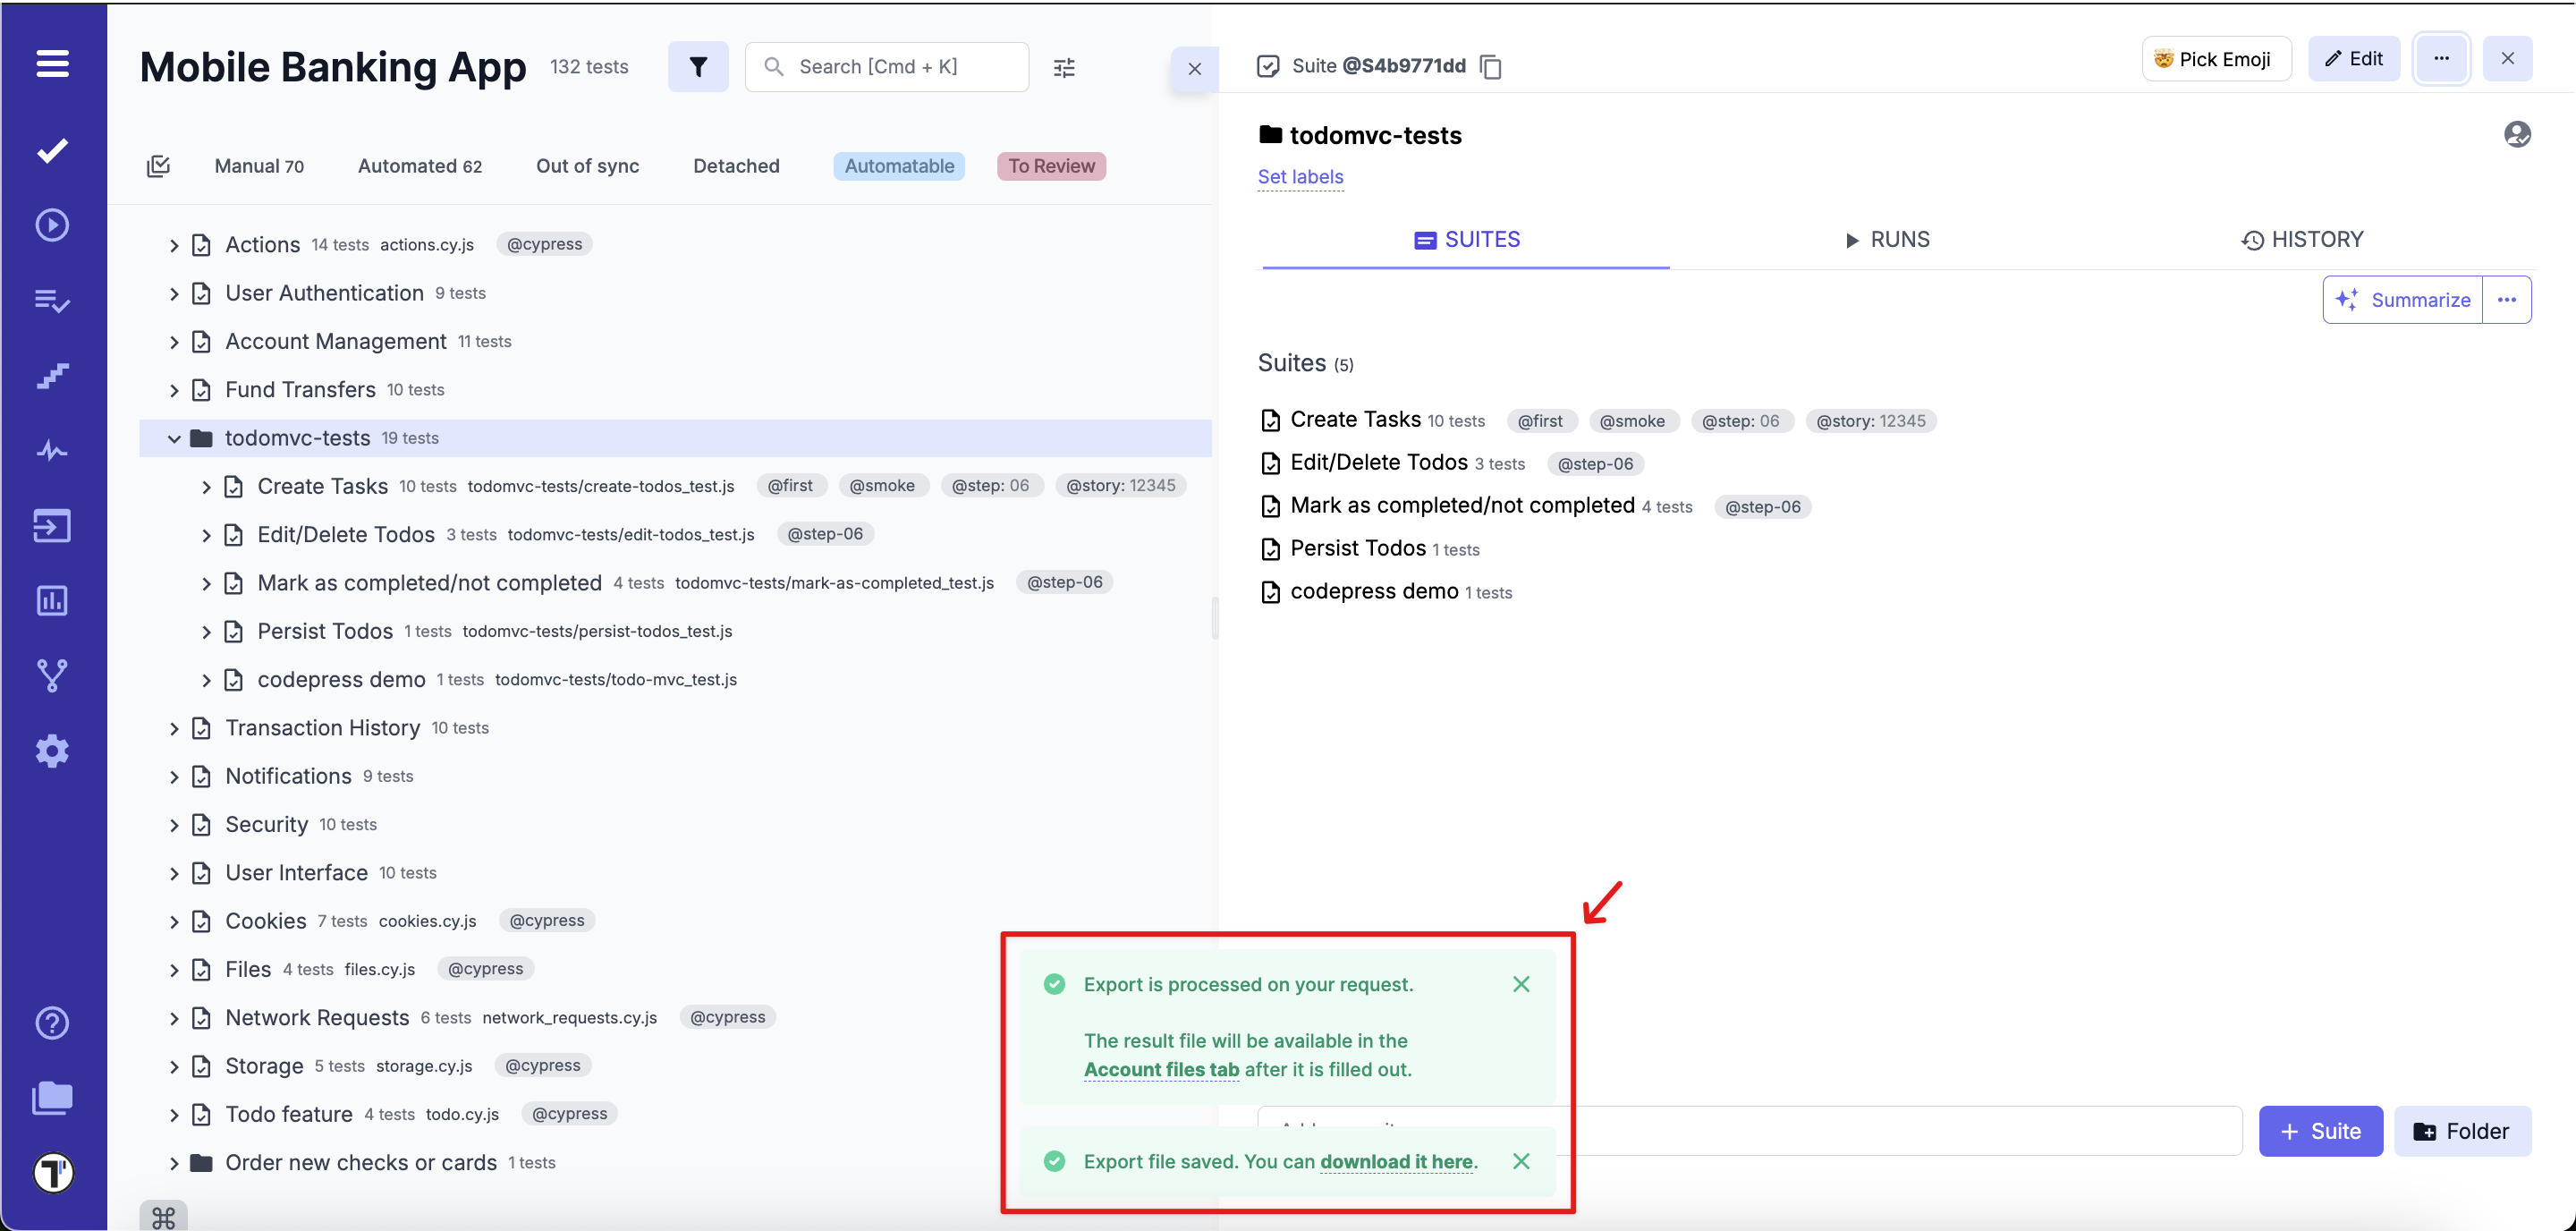Viewport: 2576px width, 1231px height.
Task: Toggle the Automatable filter pill
Action: pyautogui.click(x=898, y=165)
